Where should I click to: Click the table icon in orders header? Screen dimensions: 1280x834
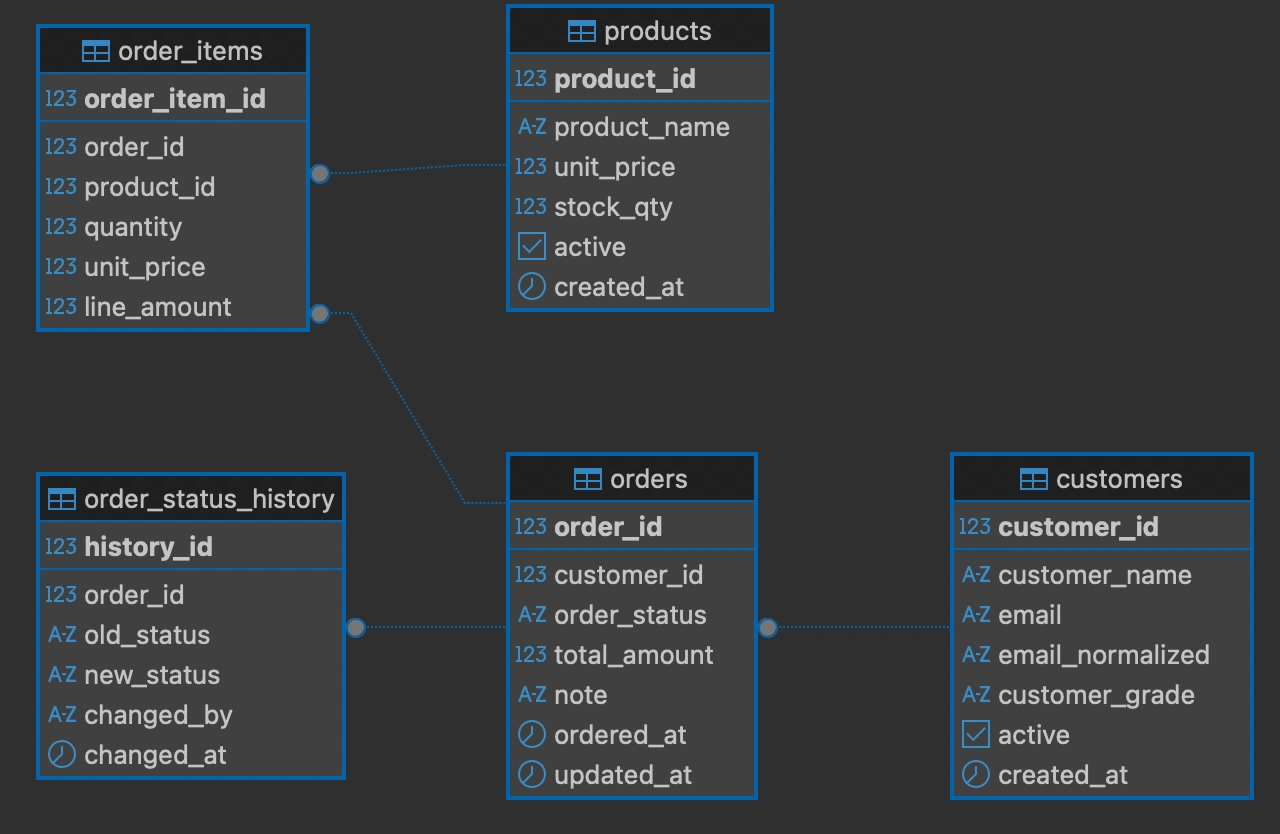coord(587,479)
